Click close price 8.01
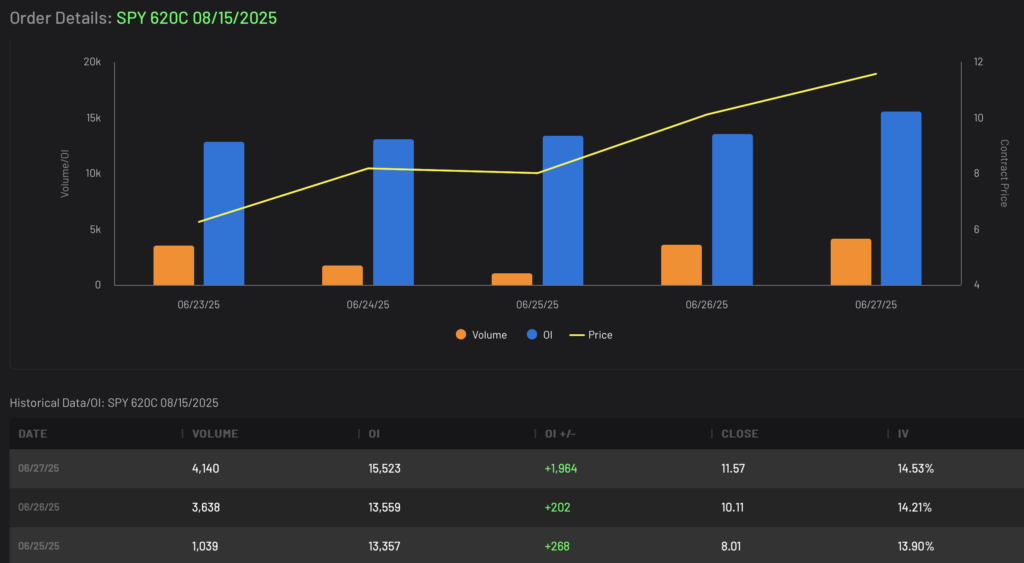The height and width of the screenshot is (563, 1024). coord(731,546)
